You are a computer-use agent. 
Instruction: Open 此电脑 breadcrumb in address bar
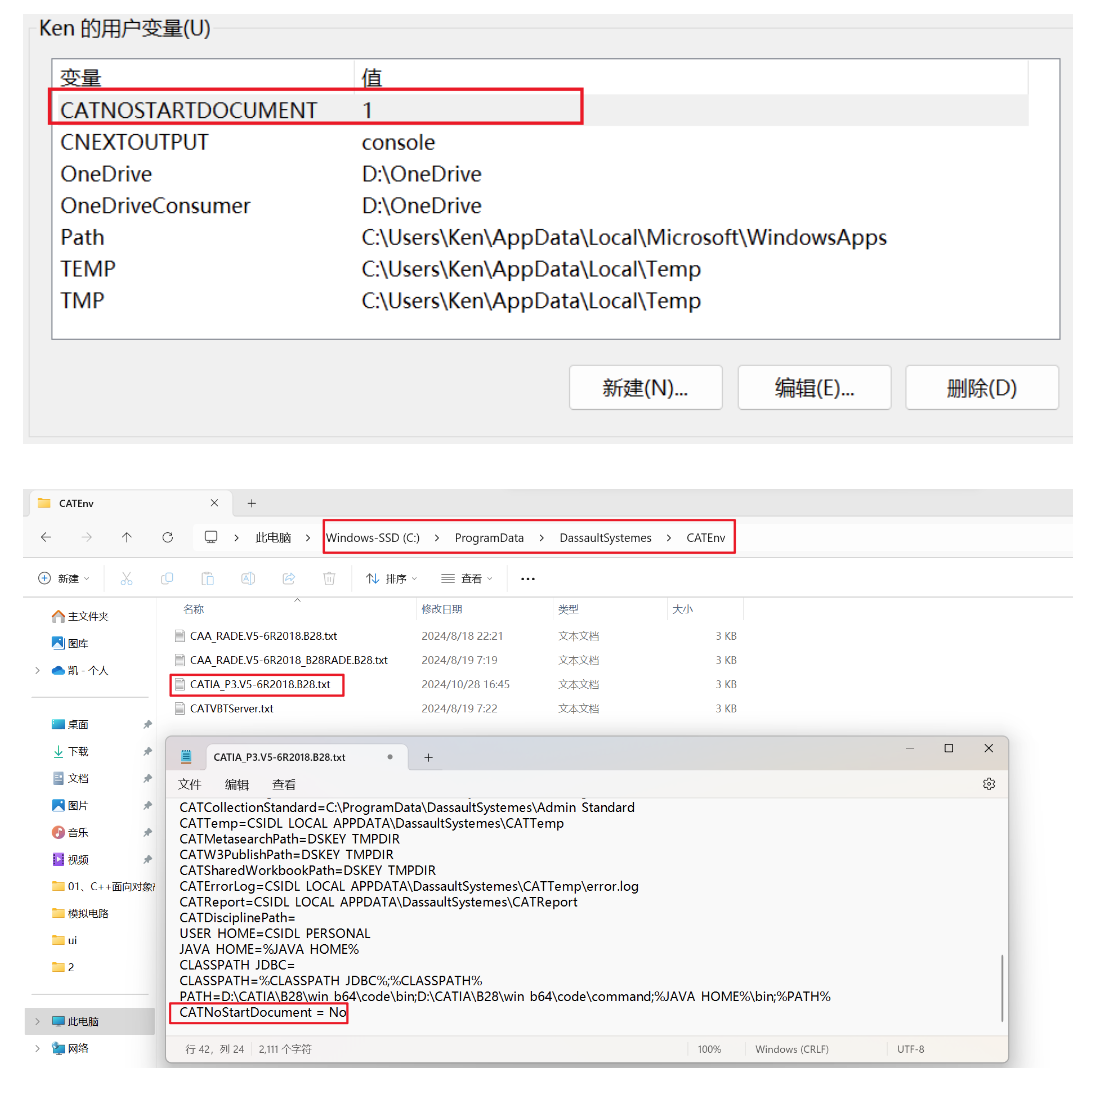coord(273,538)
